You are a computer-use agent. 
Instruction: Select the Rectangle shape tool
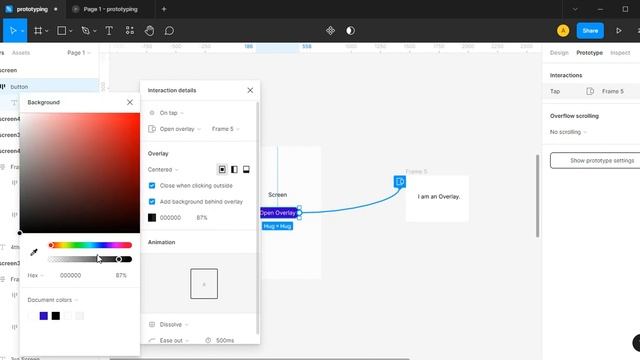click(62, 31)
